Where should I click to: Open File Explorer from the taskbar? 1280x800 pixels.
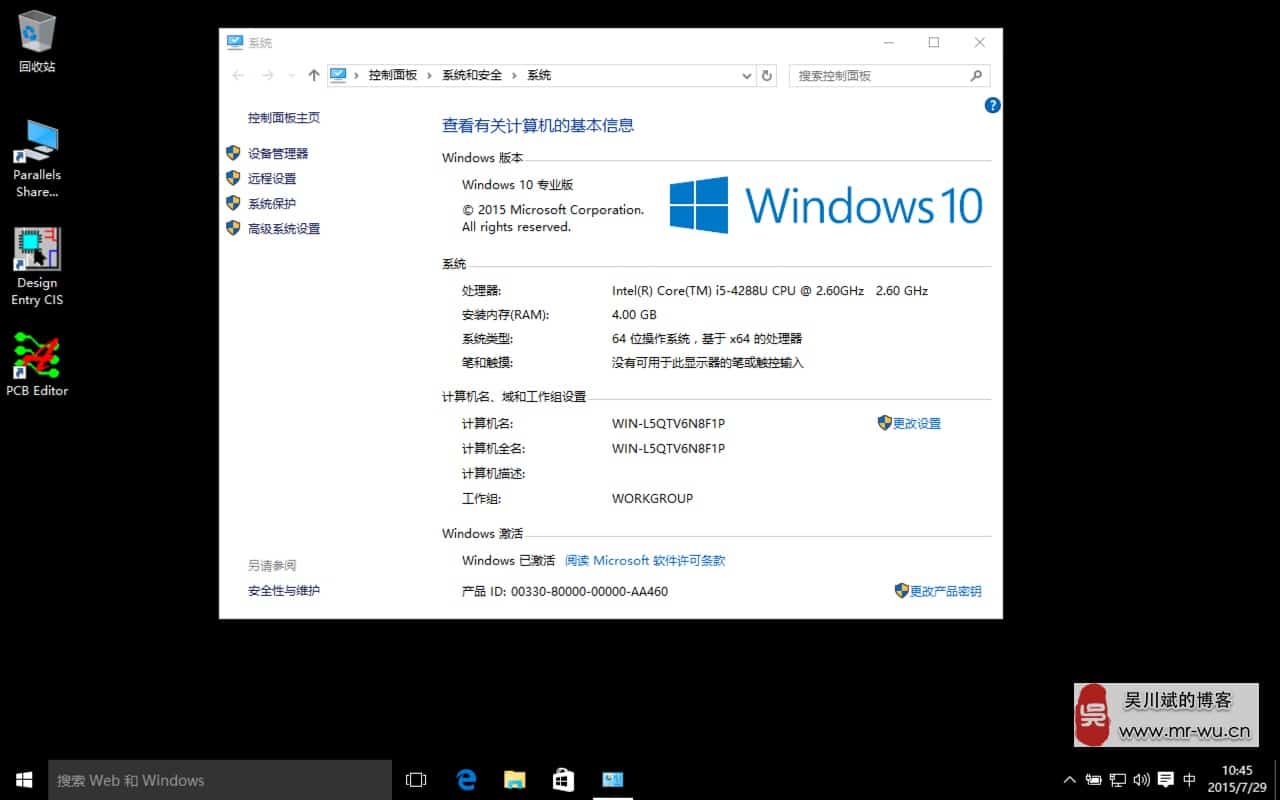point(515,780)
